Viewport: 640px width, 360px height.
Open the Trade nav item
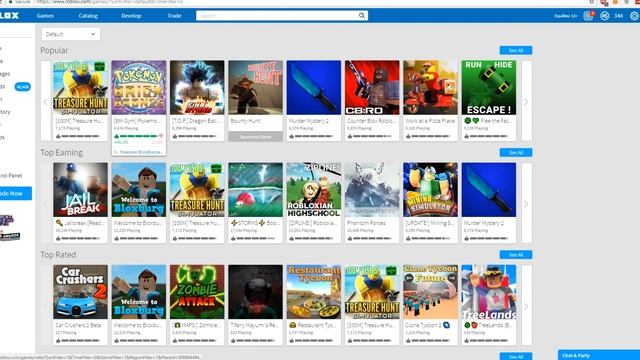pyautogui.click(x=174, y=16)
